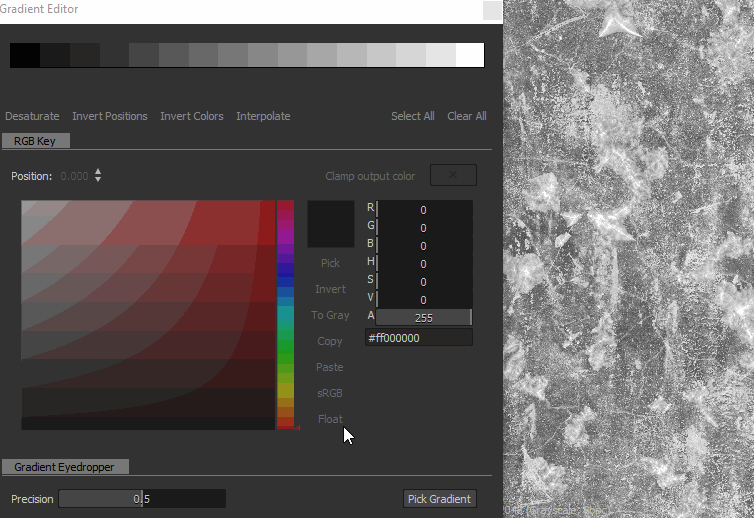Click Select All
This screenshot has height=518, width=754.
pyautogui.click(x=413, y=116)
